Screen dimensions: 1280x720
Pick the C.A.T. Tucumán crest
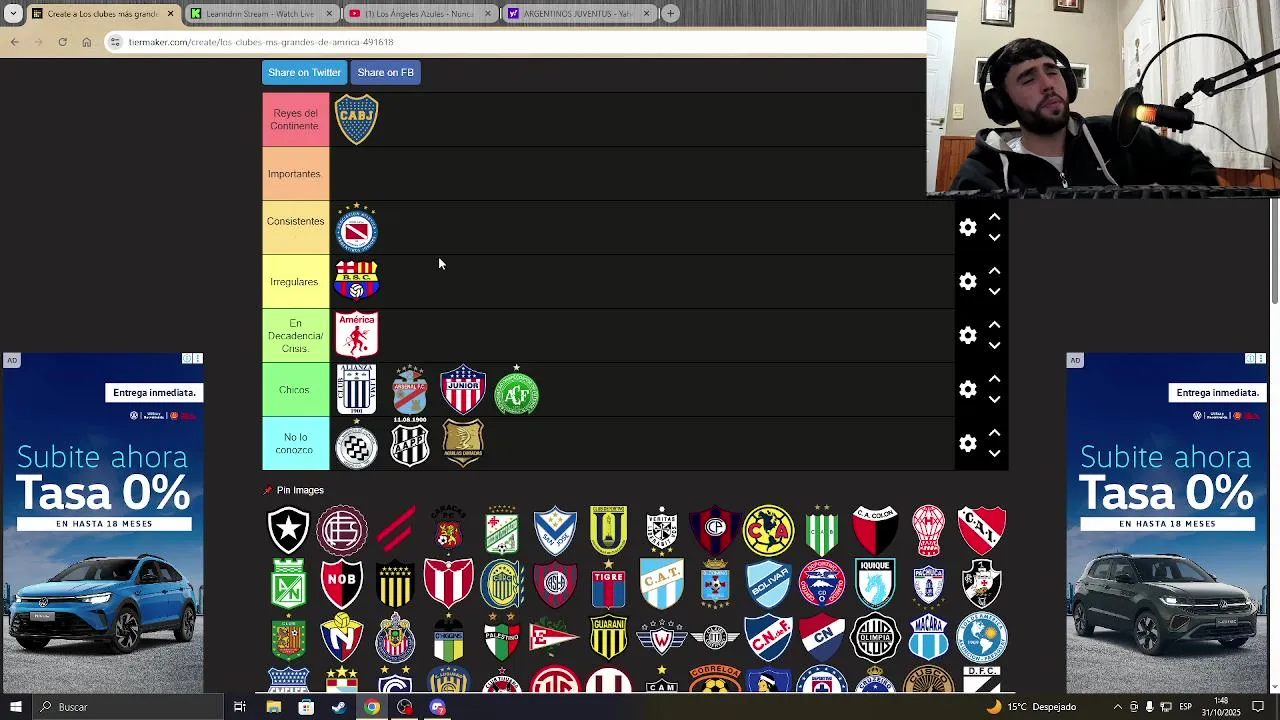coord(662,584)
